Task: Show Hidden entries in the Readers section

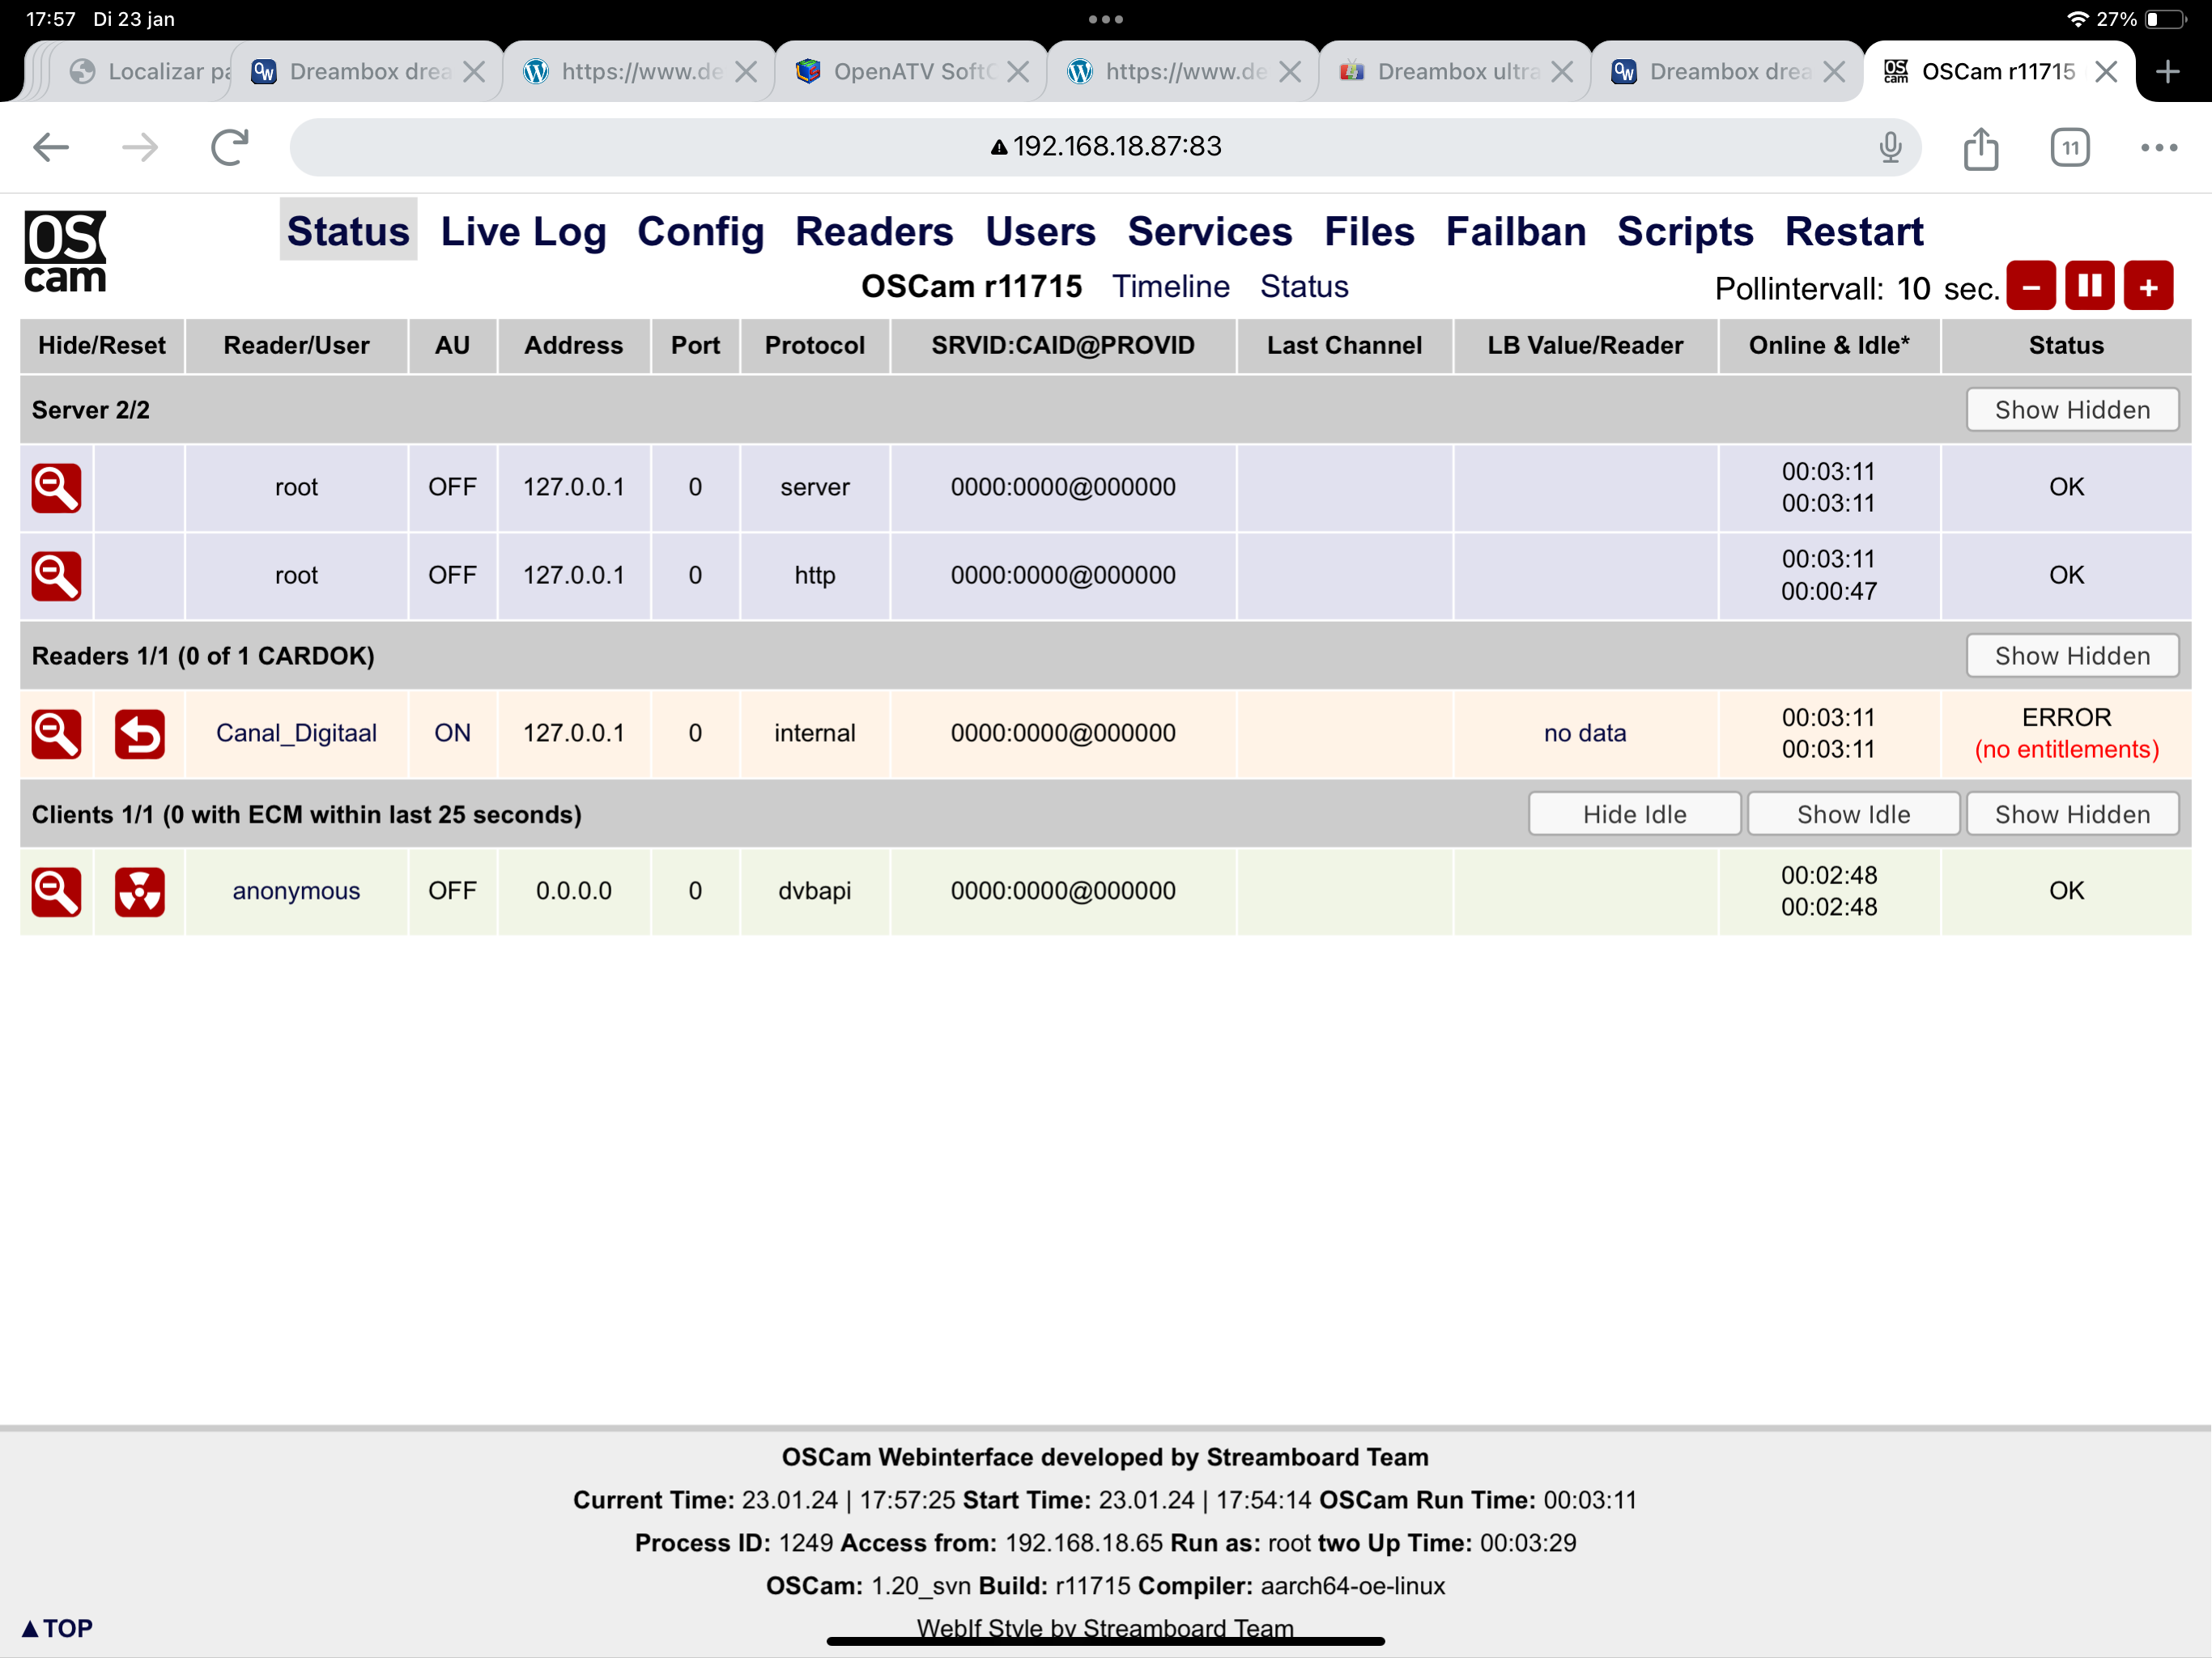Action: click(2072, 656)
